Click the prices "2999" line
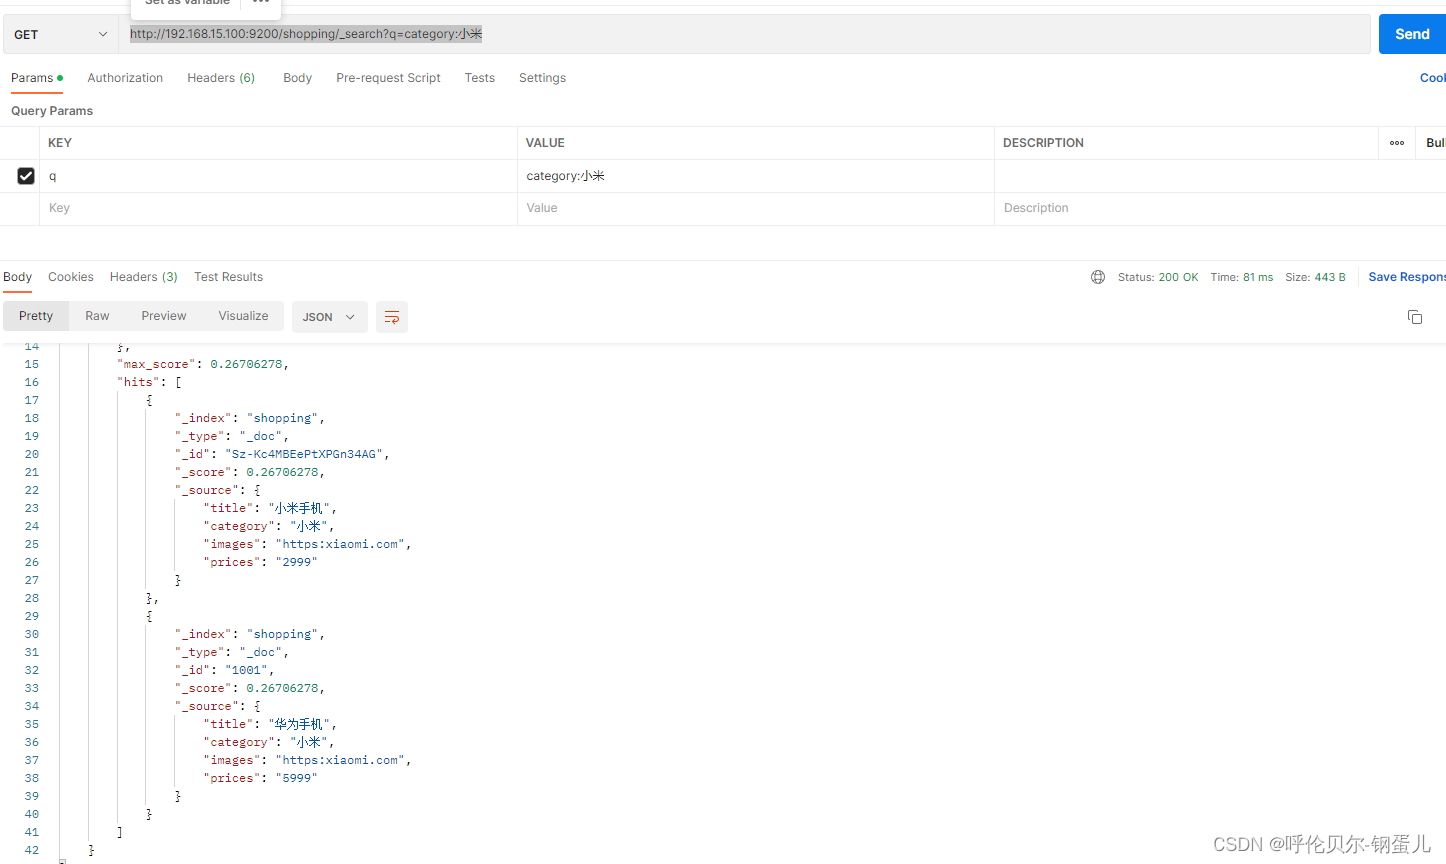The image size is (1446, 864). [x=260, y=562]
